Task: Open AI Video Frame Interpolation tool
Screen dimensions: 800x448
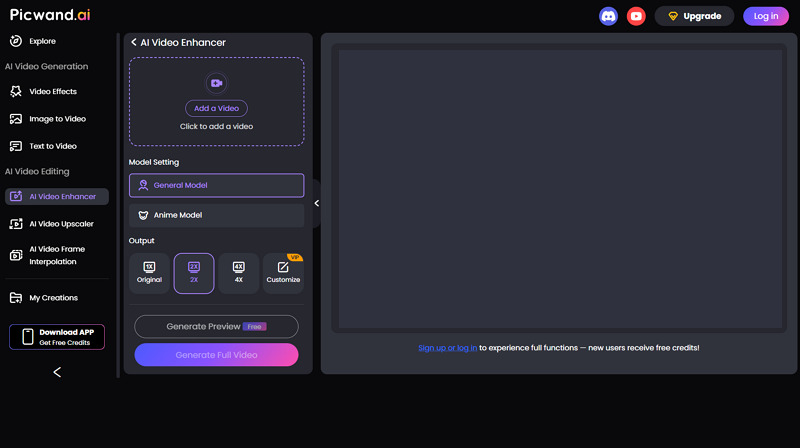Action: (x=56, y=255)
